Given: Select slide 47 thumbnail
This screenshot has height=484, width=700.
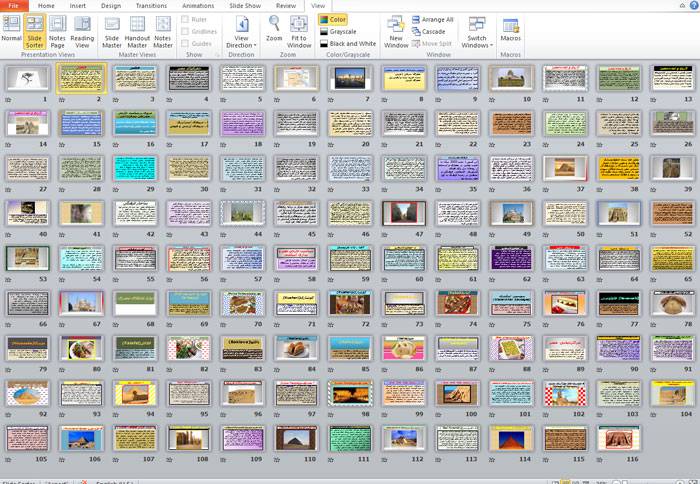Looking at the screenshot, I should tap(404, 213).
